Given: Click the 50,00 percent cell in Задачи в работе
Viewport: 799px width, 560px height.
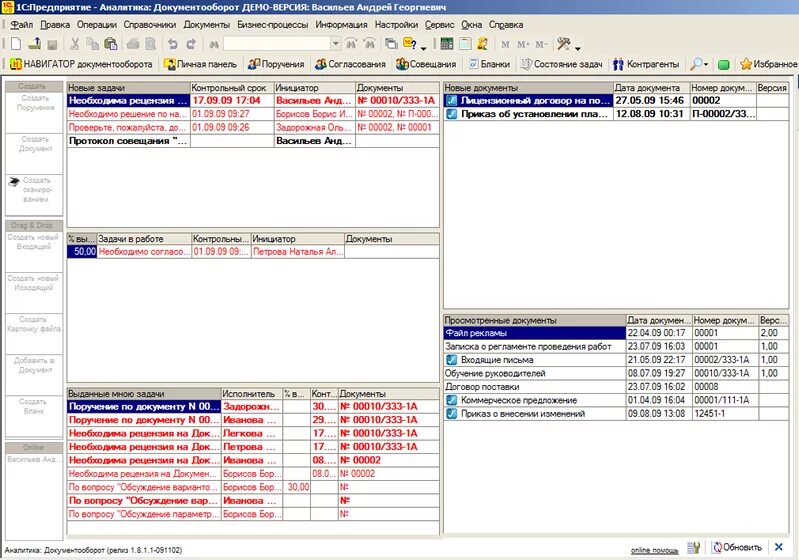Looking at the screenshot, I should pos(82,252).
